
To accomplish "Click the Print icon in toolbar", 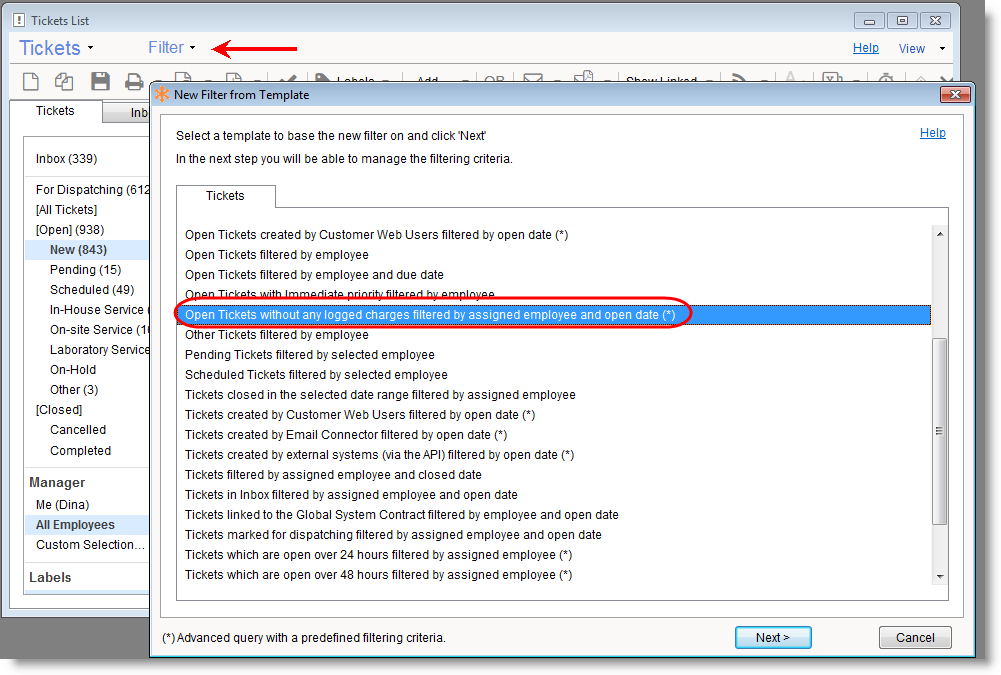I will pyautogui.click(x=134, y=82).
